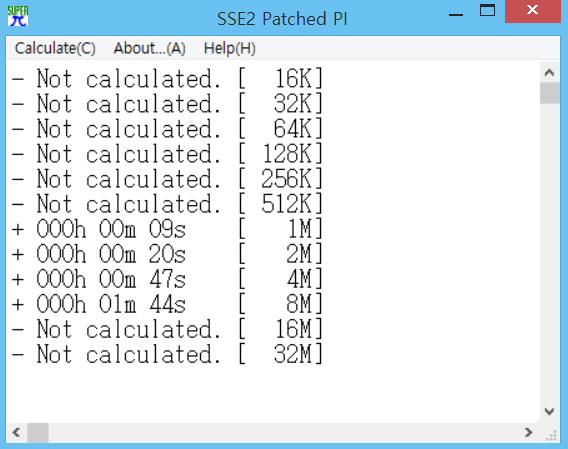Select the 4M result line showing 47s
The width and height of the screenshot is (568, 449).
pos(167,279)
